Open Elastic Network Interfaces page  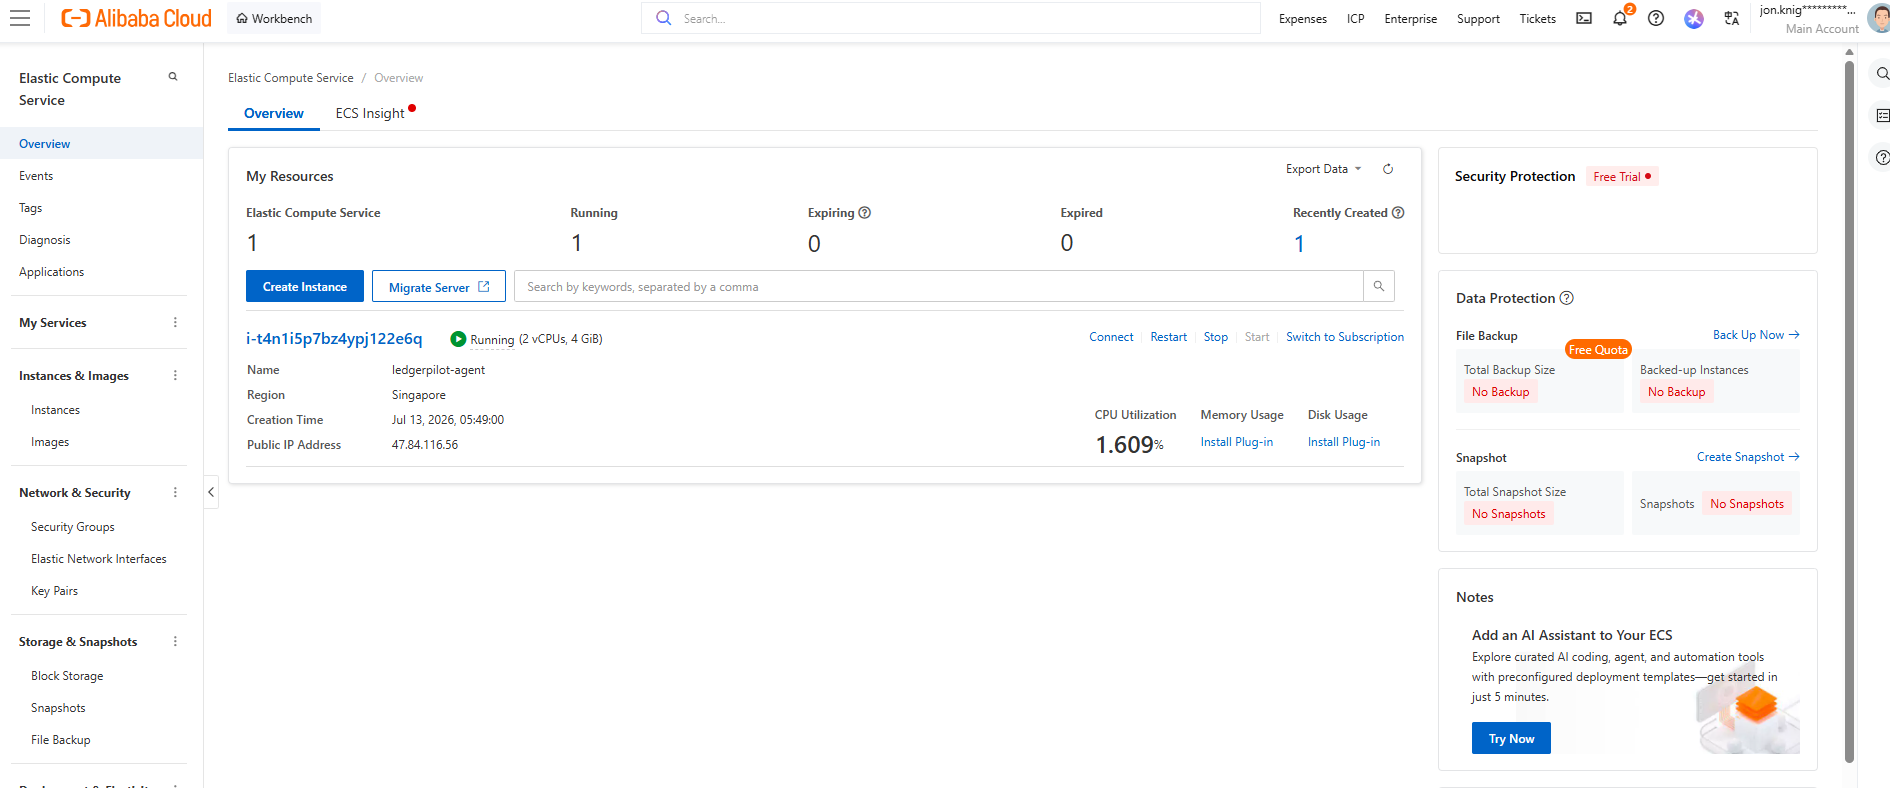(99, 559)
